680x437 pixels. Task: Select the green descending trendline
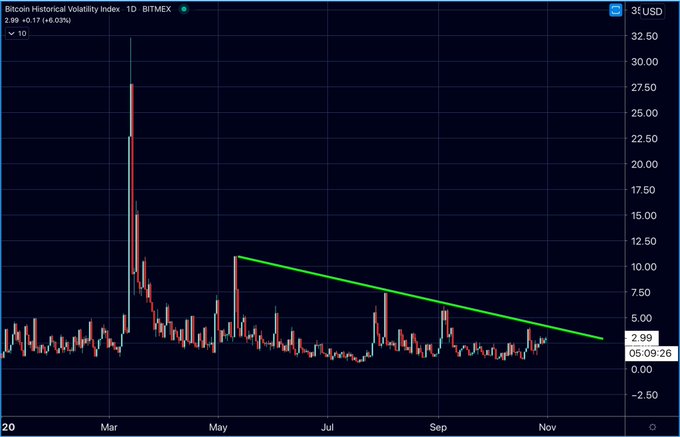pos(420,298)
